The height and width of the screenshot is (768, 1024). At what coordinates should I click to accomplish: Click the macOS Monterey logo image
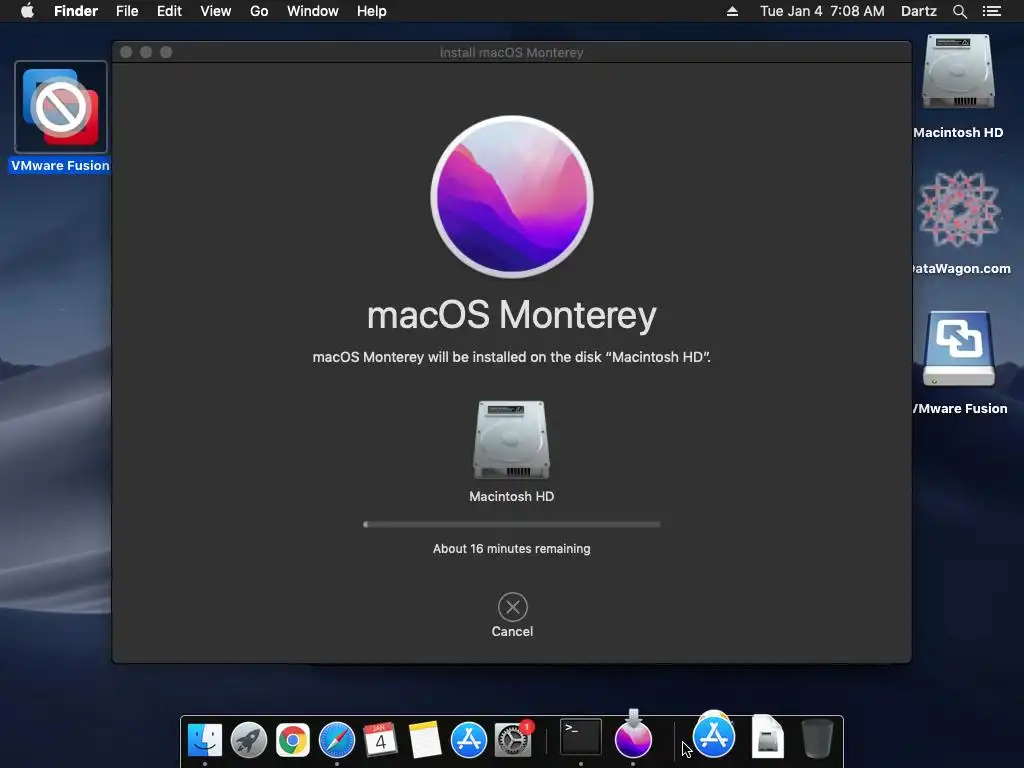click(x=512, y=197)
